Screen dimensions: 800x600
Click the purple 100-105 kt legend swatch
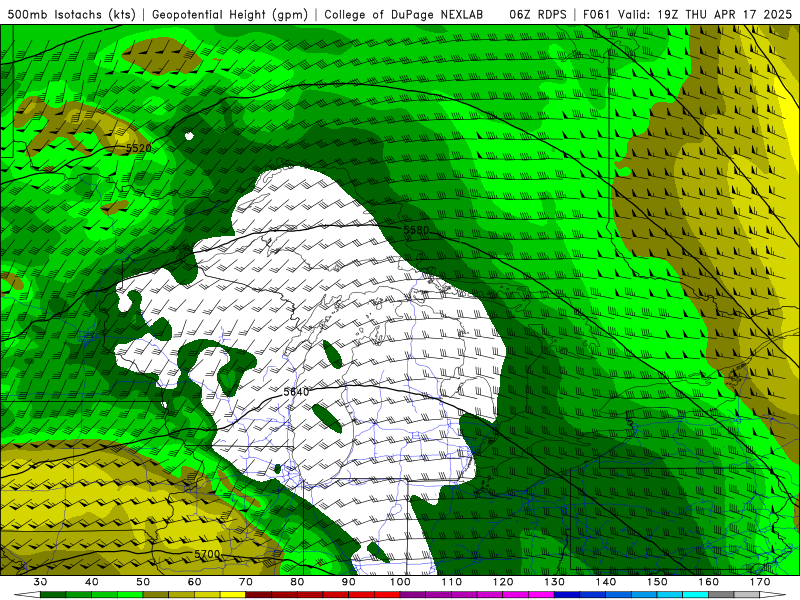click(x=413, y=595)
